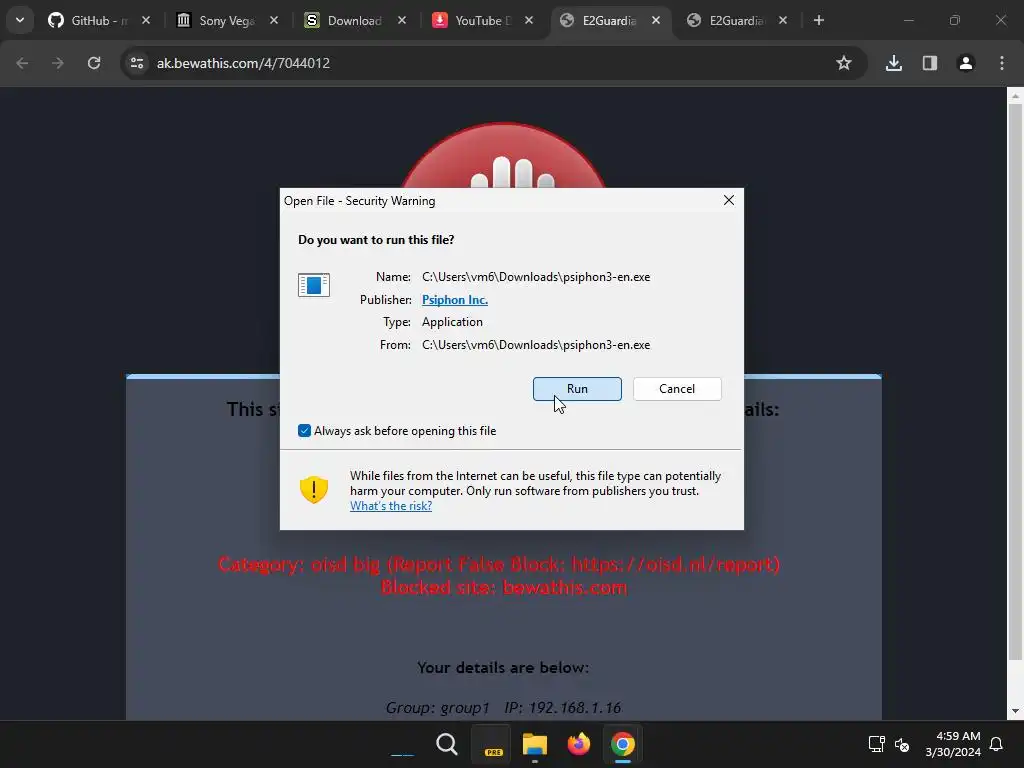Click the page vertical scrollbar
The width and height of the screenshot is (1024, 768).
click(x=1015, y=382)
